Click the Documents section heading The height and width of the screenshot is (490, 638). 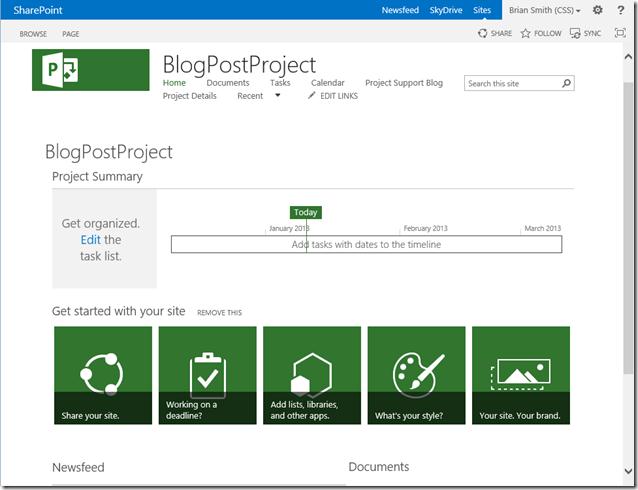(x=379, y=466)
